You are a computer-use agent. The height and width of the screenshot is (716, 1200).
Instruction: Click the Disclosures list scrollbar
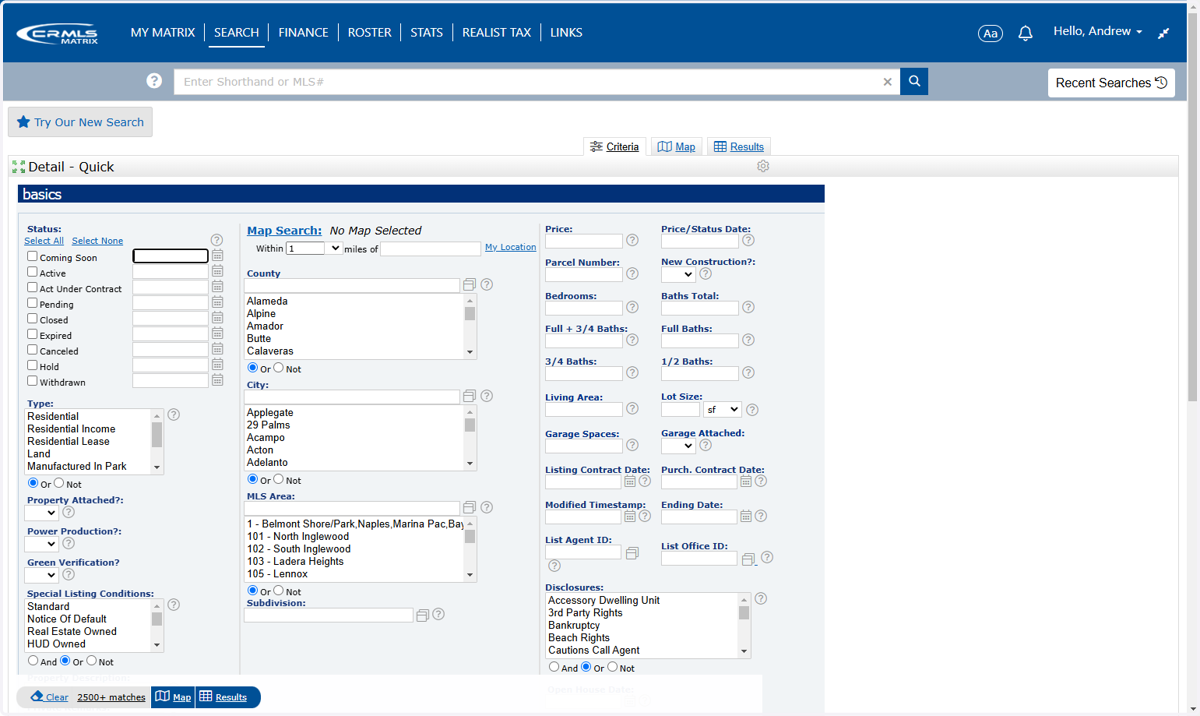pyautogui.click(x=744, y=625)
